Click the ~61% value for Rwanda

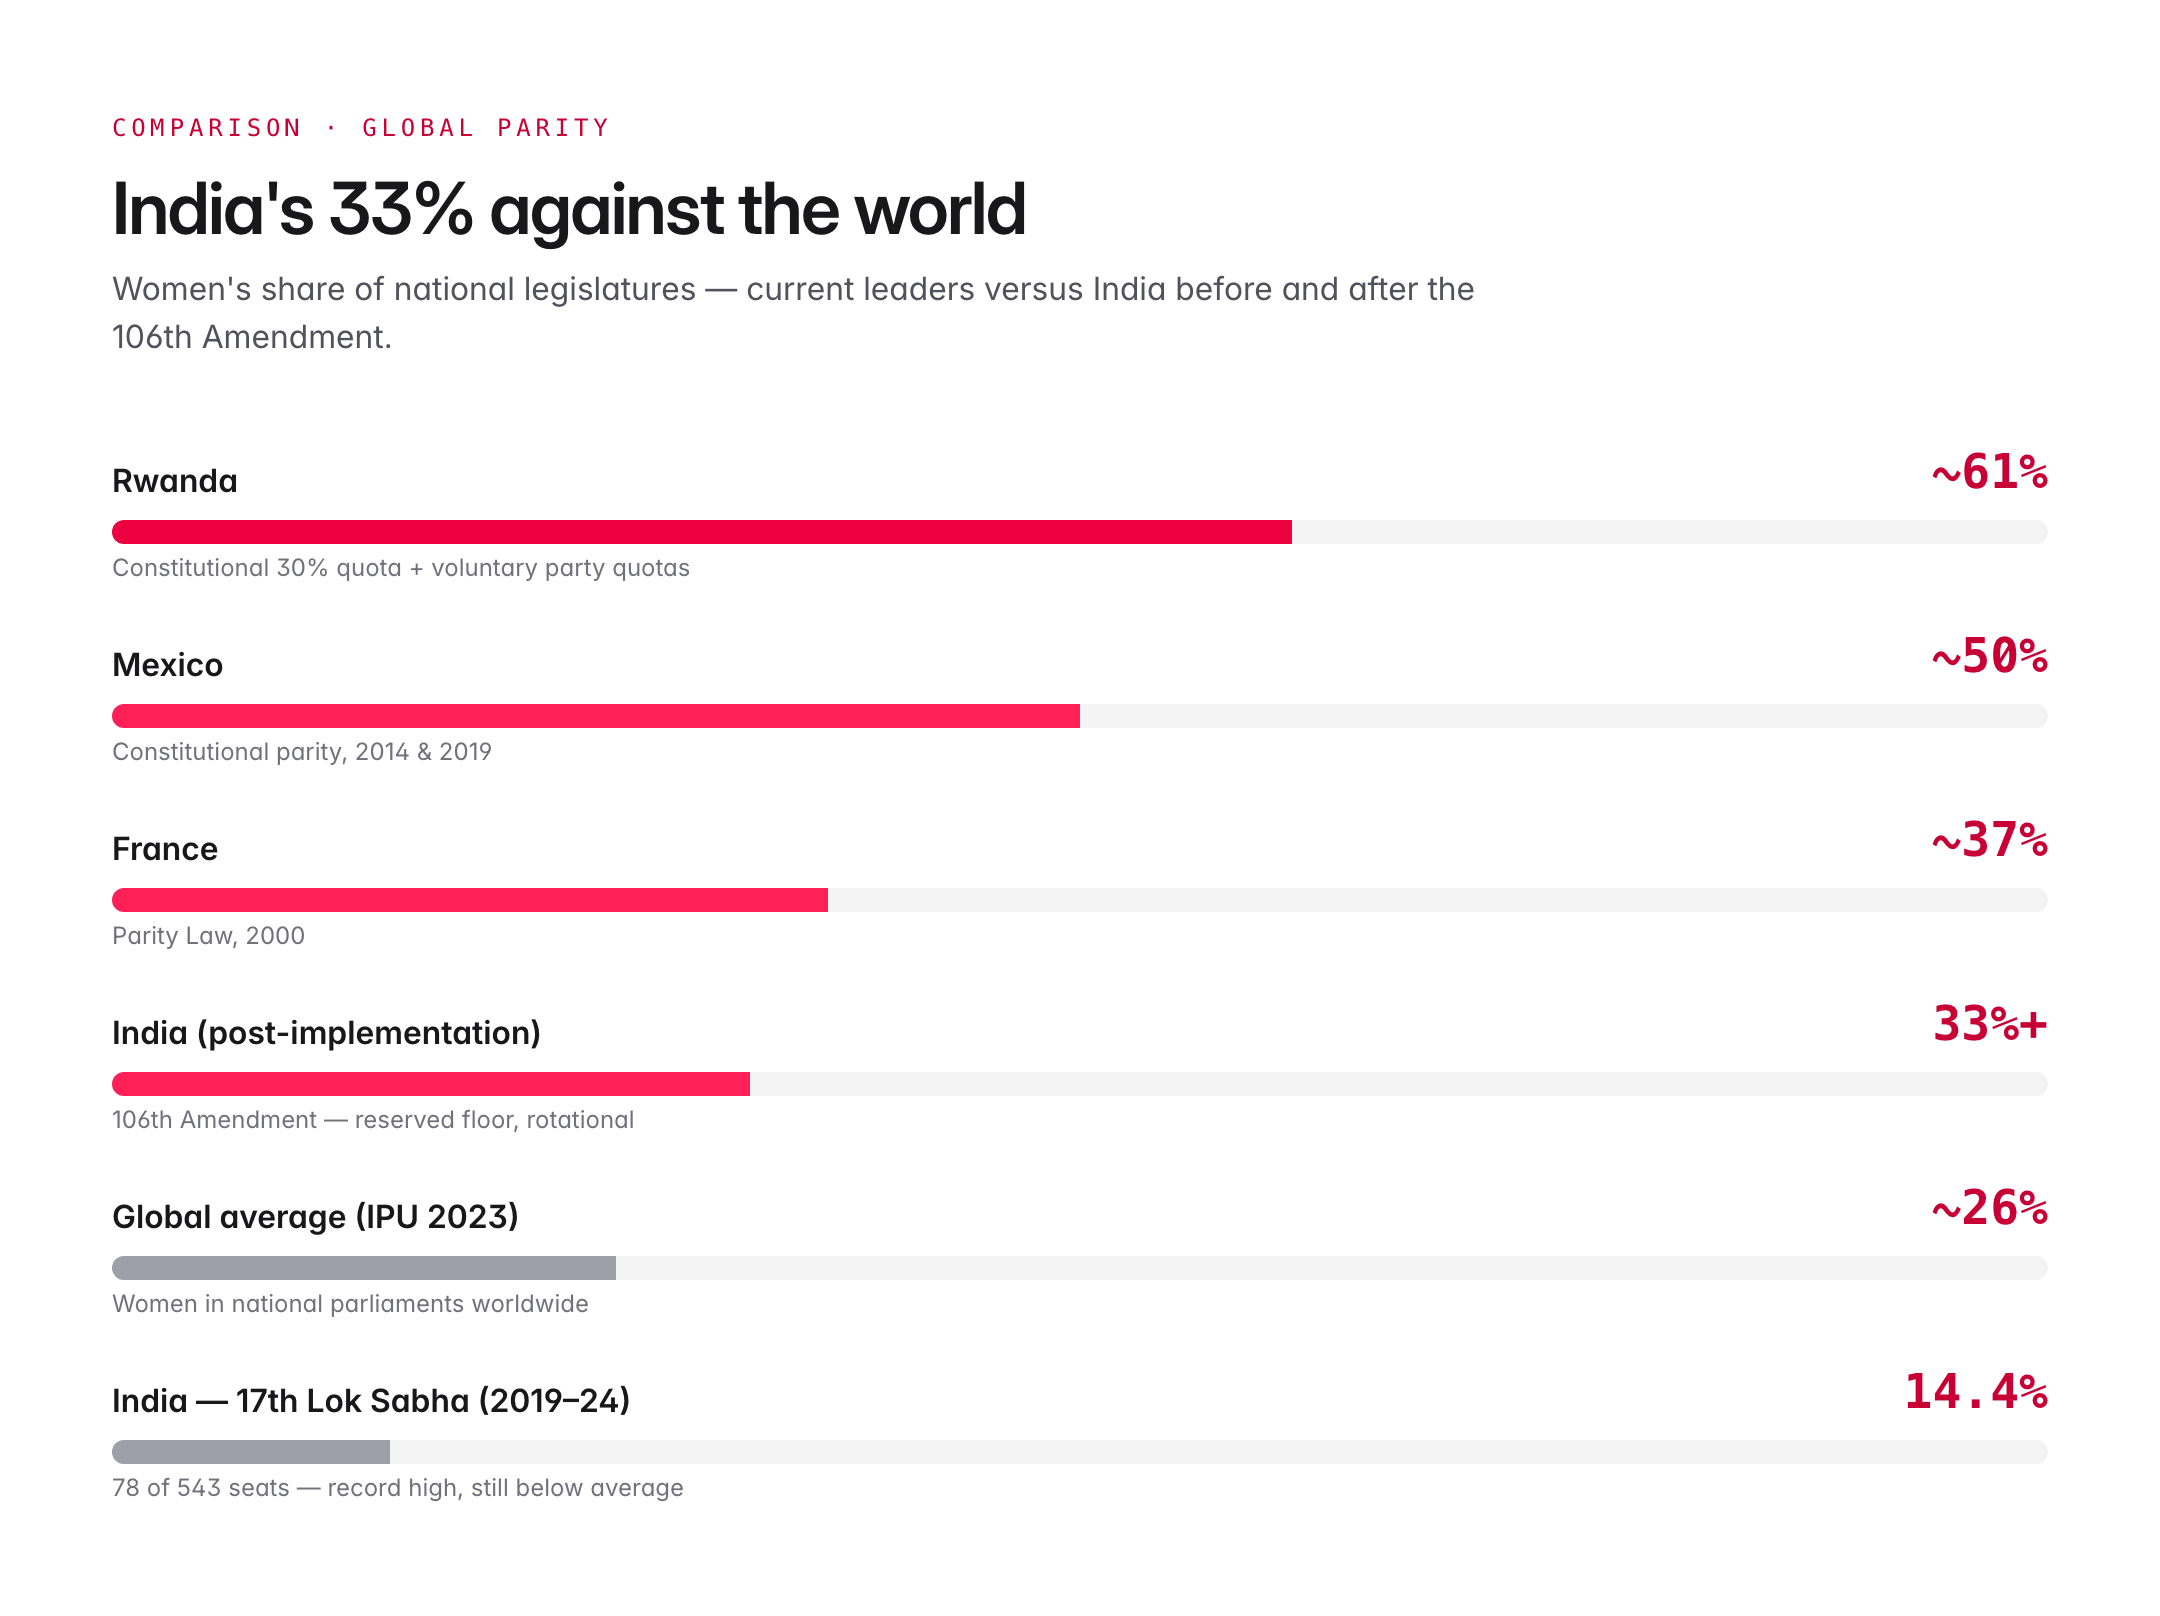pyautogui.click(x=1989, y=472)
